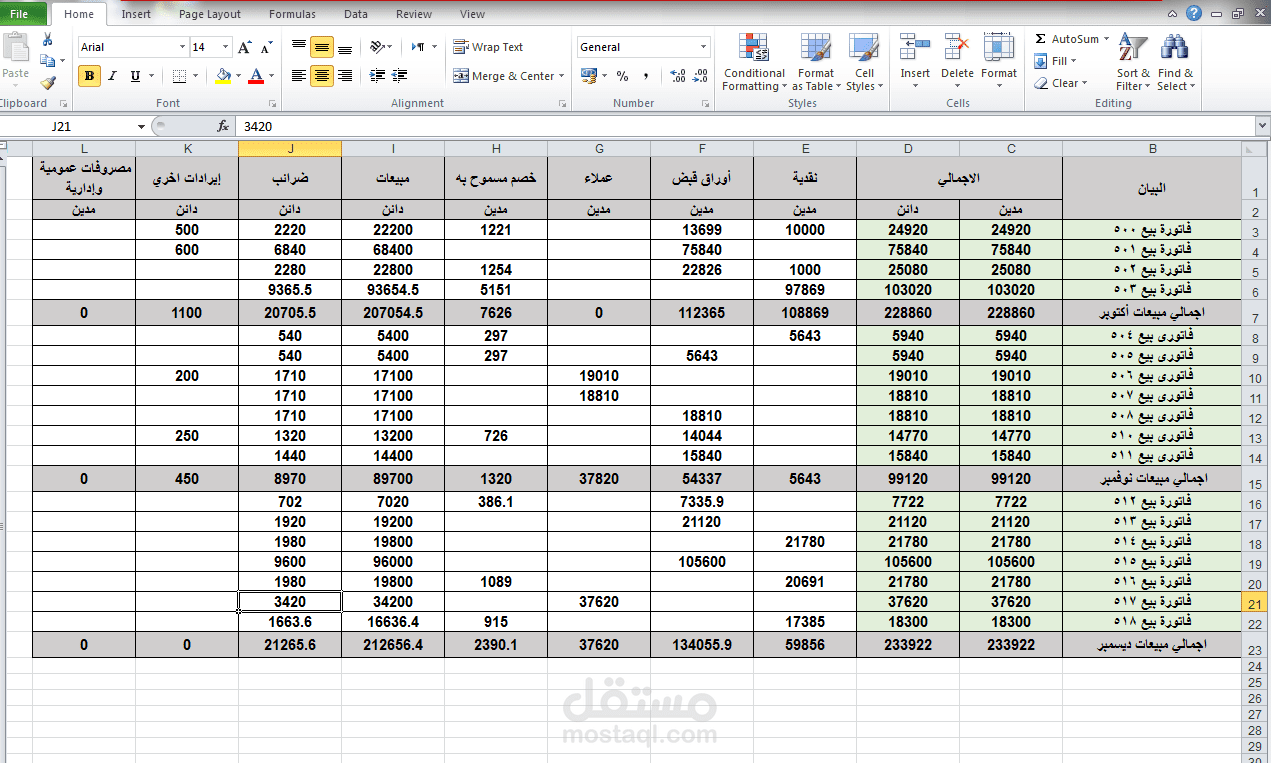Viewport: 1280px width, 763px height.
Task: Shrink font size with decrease font icon
Action: click(x=266, y=47)
